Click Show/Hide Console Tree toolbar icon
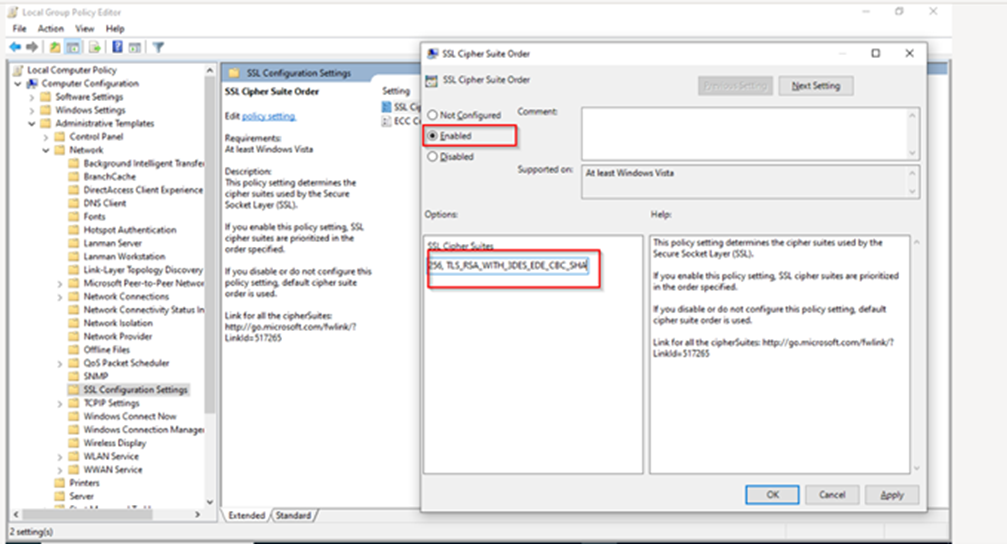Image resolution: width=1007 pixels, height=544 pixels. click(74, 47)
